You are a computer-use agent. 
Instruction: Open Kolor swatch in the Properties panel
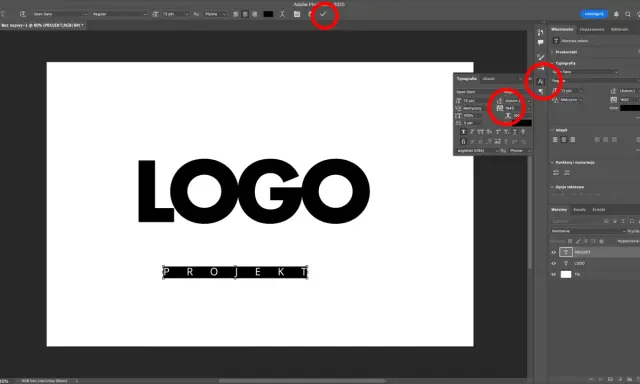pyautogui.click(x=630, y=108)
